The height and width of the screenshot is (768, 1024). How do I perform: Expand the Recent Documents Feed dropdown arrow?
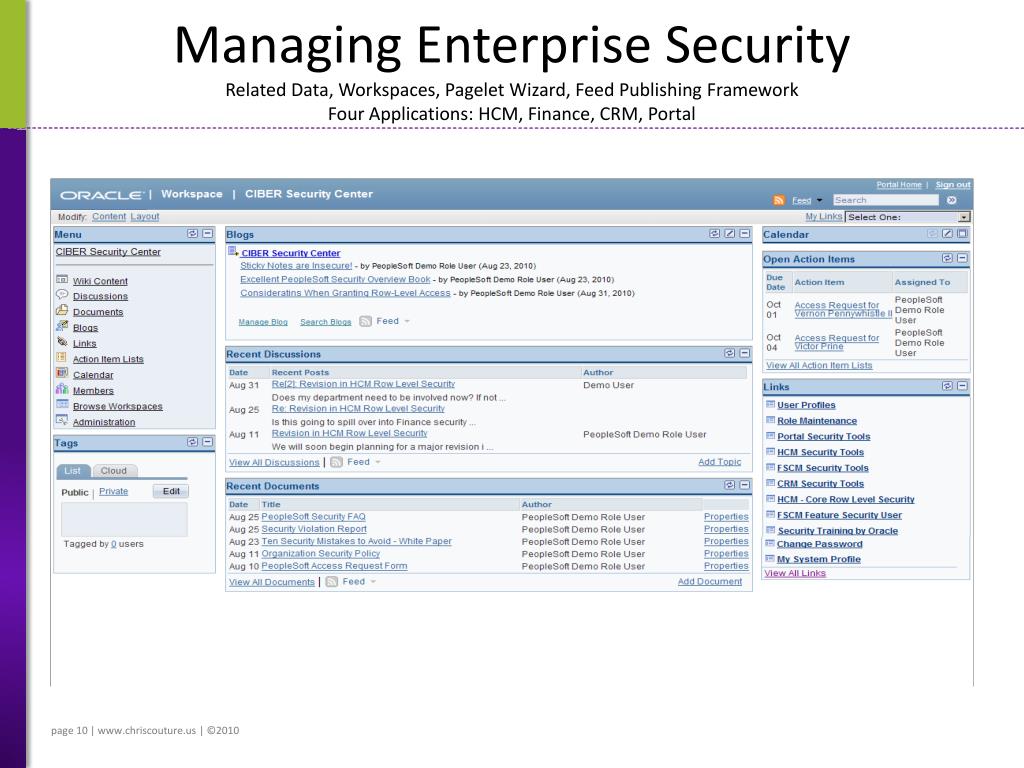tap(374, 582)
